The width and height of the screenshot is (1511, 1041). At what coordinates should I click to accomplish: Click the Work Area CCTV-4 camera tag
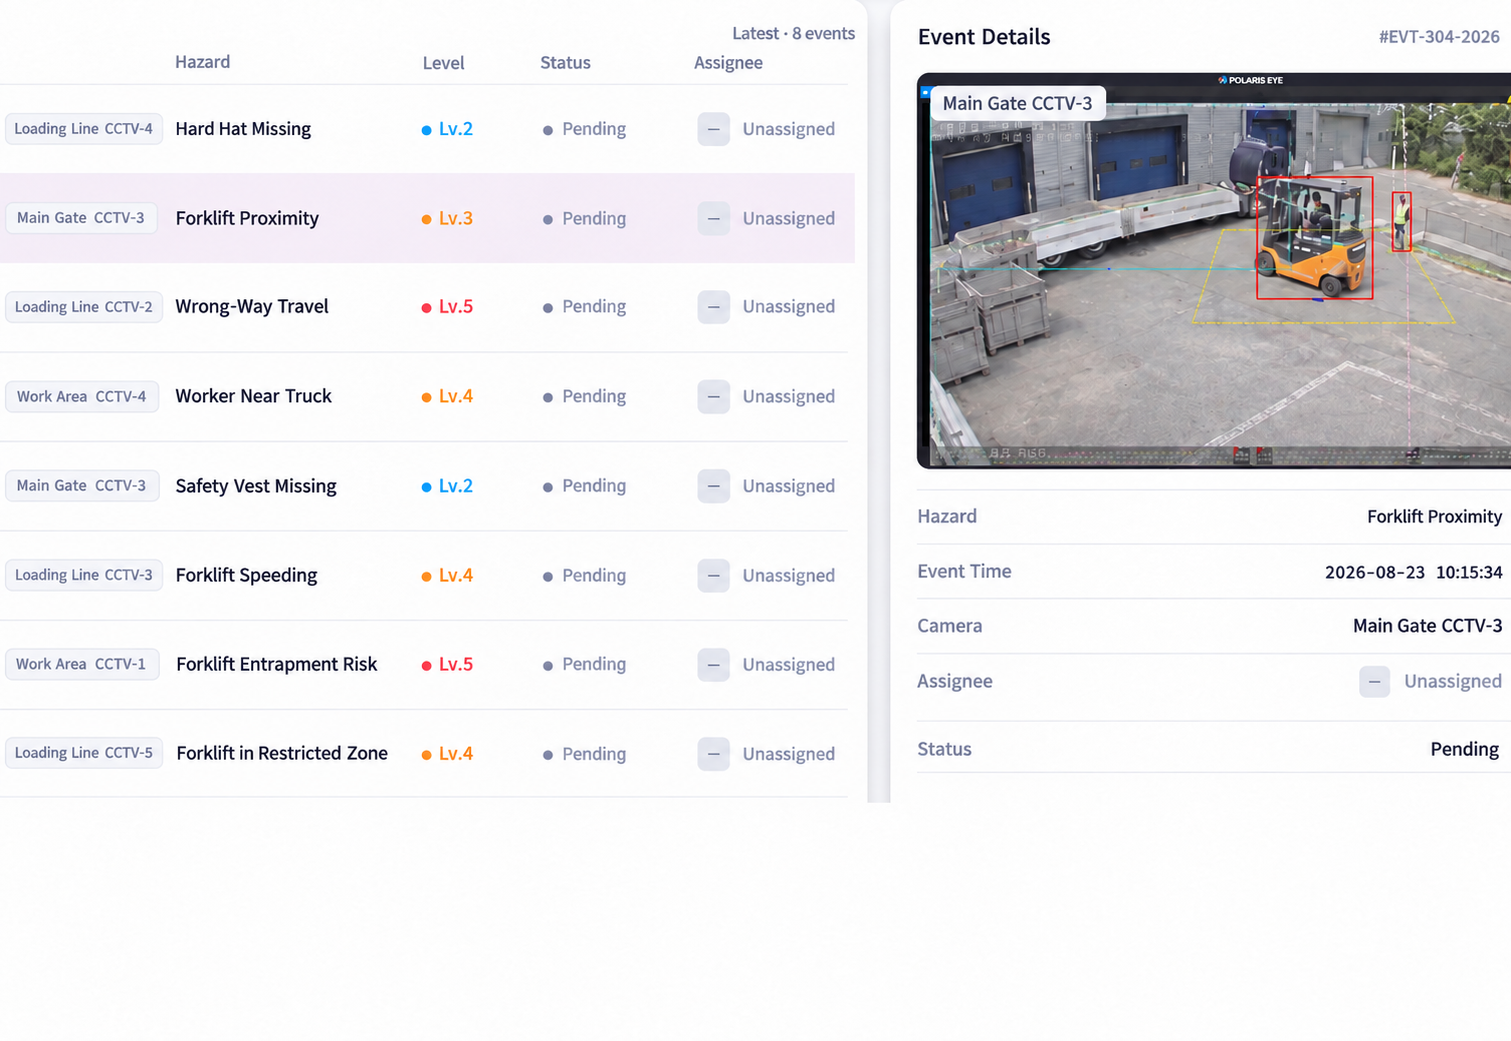pyautogui.click(x=82, y=396)
